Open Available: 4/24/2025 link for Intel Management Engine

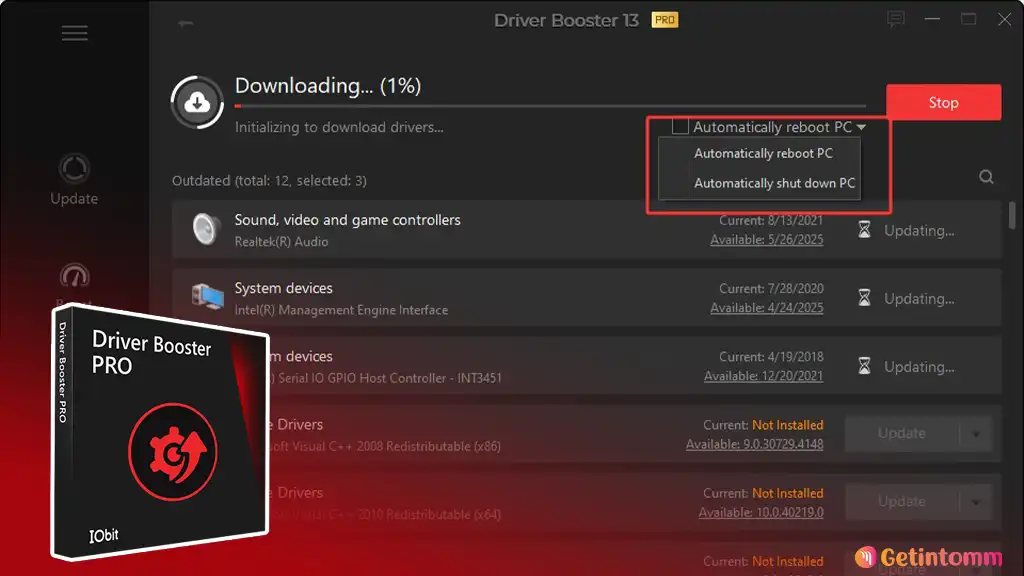767,308
